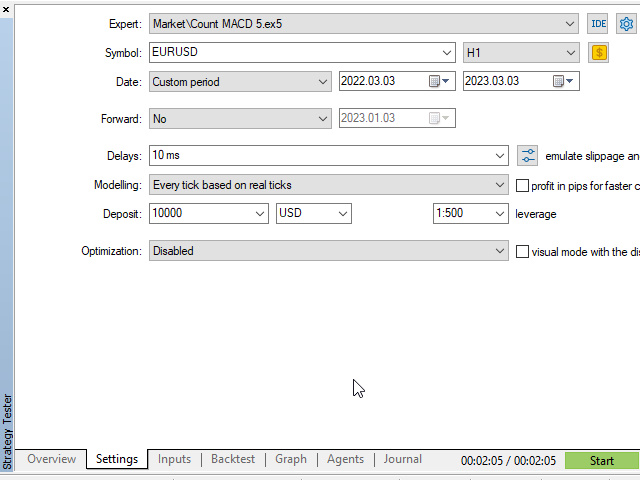640x480 pixels.
Task: Expand the Expert dropdown list
Action: 570,24
